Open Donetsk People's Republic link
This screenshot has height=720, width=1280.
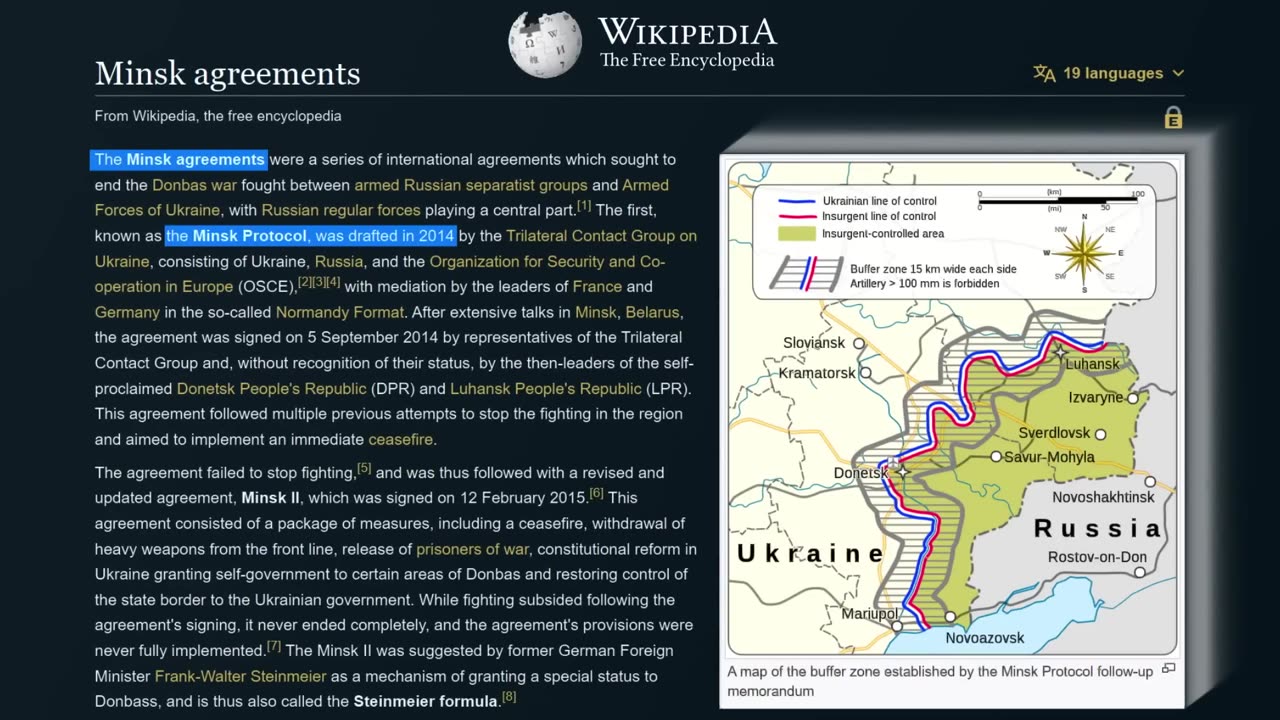(272, 389)
